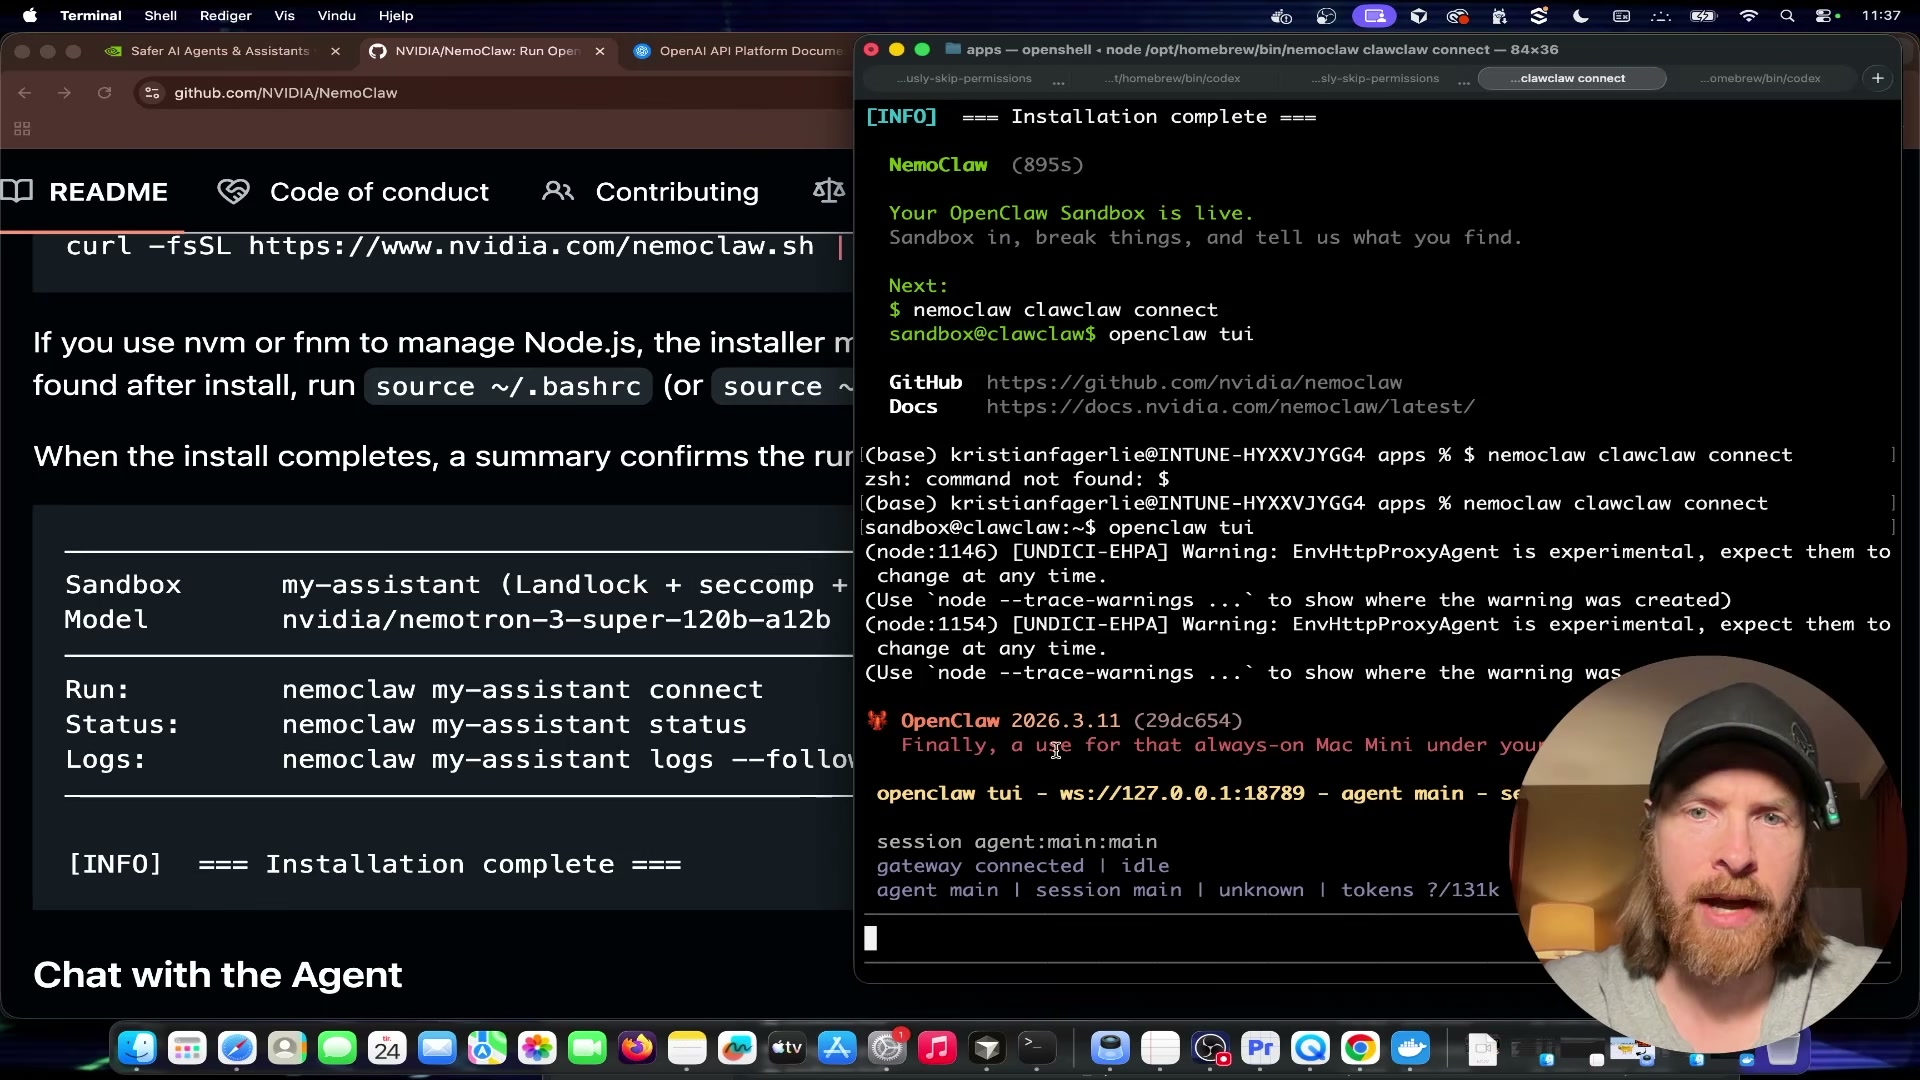
Task: Open Spotlight search in menu bar
Action: 1787,16
